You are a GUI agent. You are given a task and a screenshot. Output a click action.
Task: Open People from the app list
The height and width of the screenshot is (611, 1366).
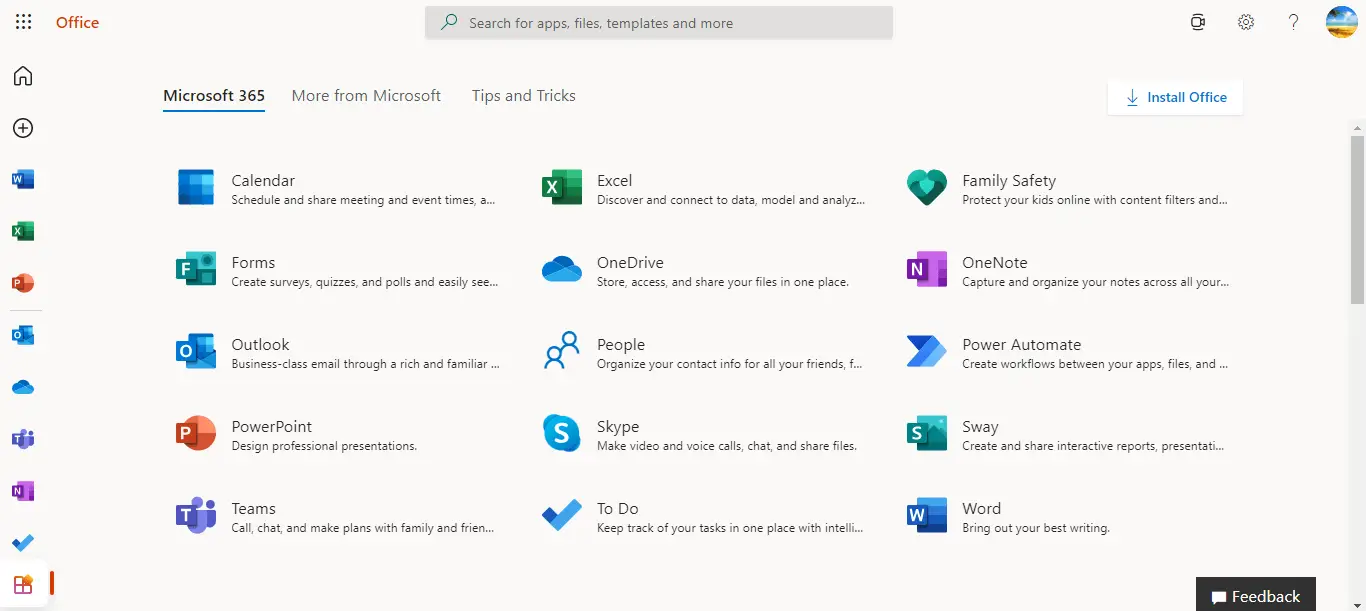pos(703,352)
